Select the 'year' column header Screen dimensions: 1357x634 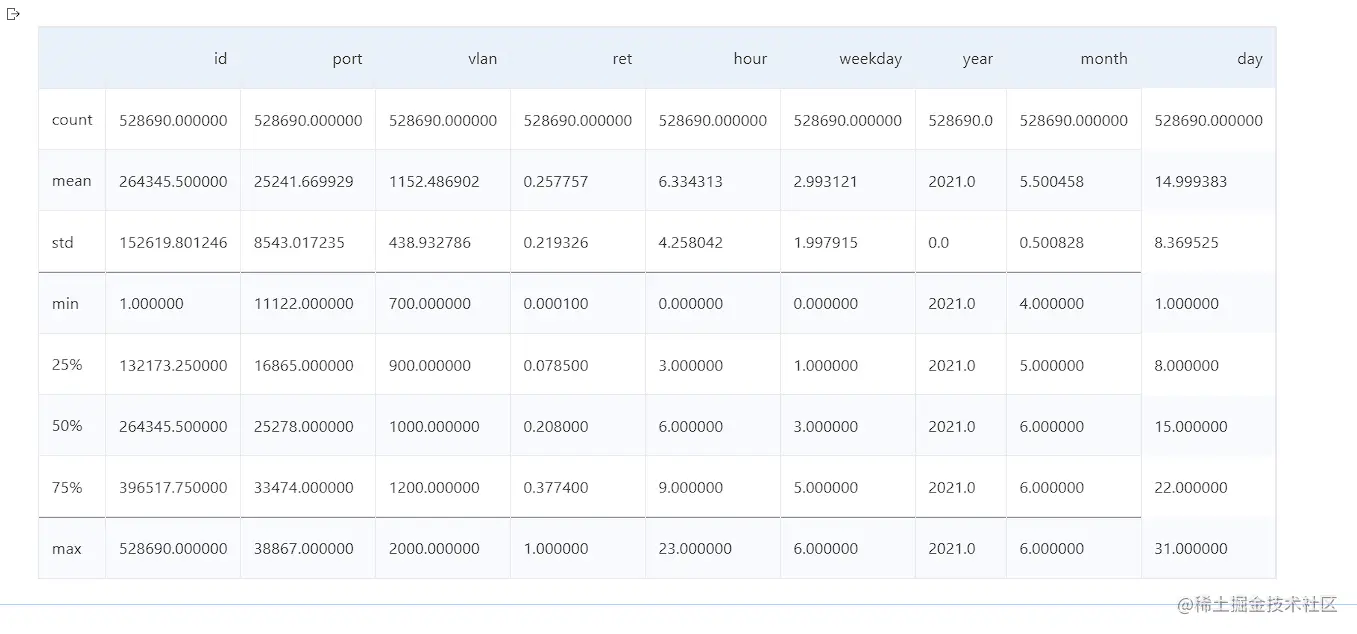click(x=978, y=59)
